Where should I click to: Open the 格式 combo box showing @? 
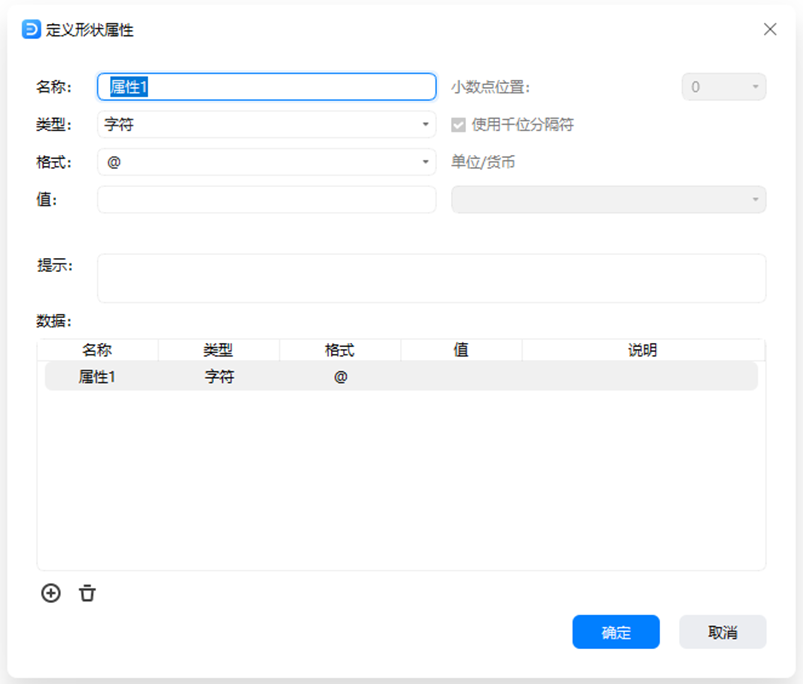[265, 162]
